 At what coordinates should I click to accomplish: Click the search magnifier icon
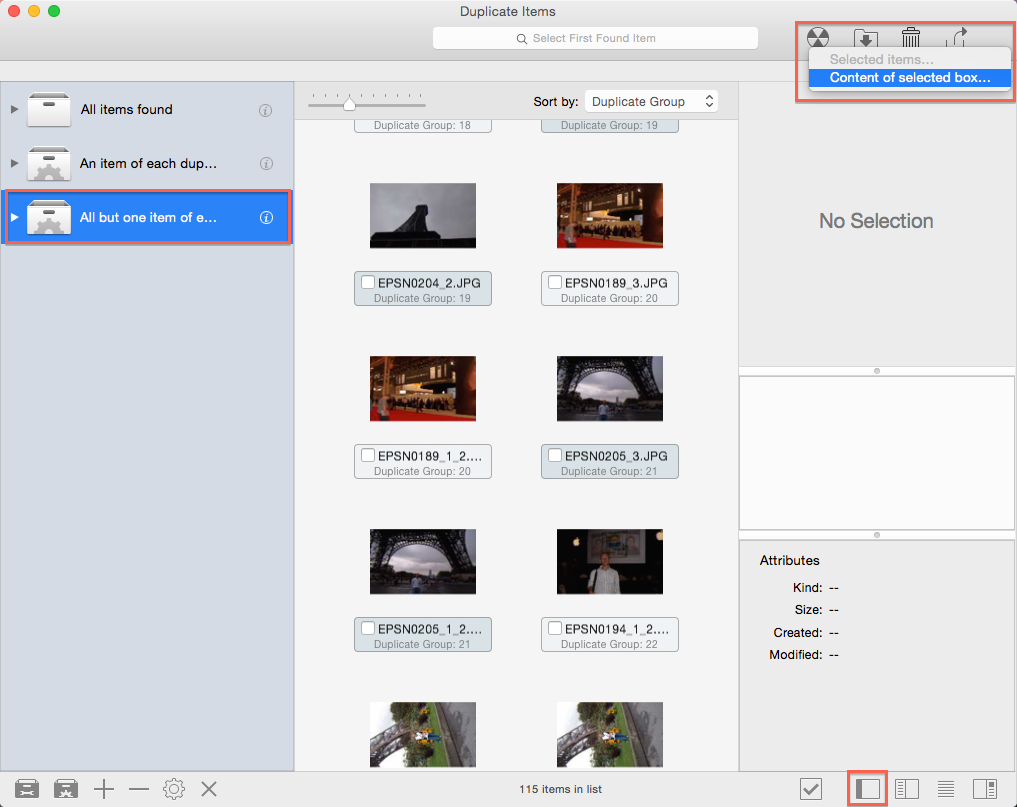click(x=521, y=39)
